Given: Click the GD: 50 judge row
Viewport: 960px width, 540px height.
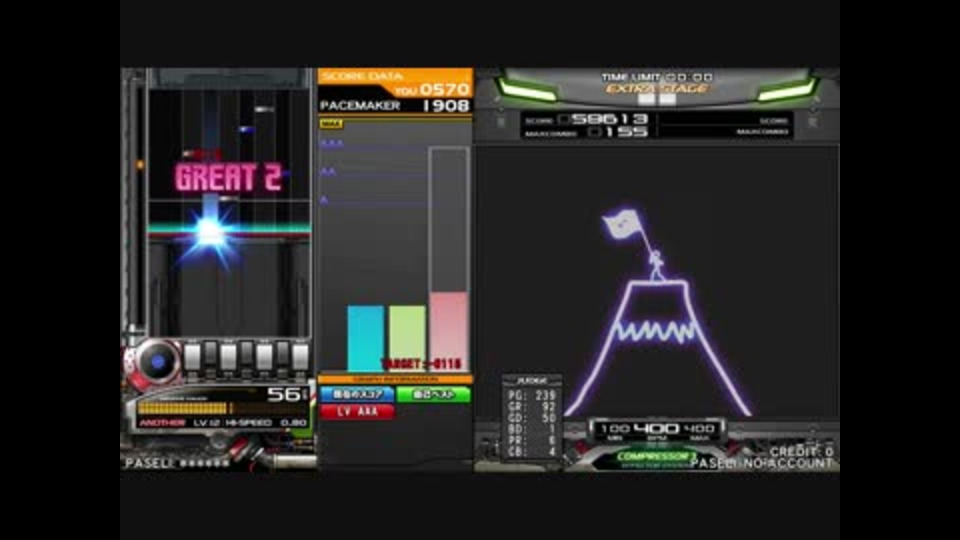Looking at the screenshot, I should 531,418.
